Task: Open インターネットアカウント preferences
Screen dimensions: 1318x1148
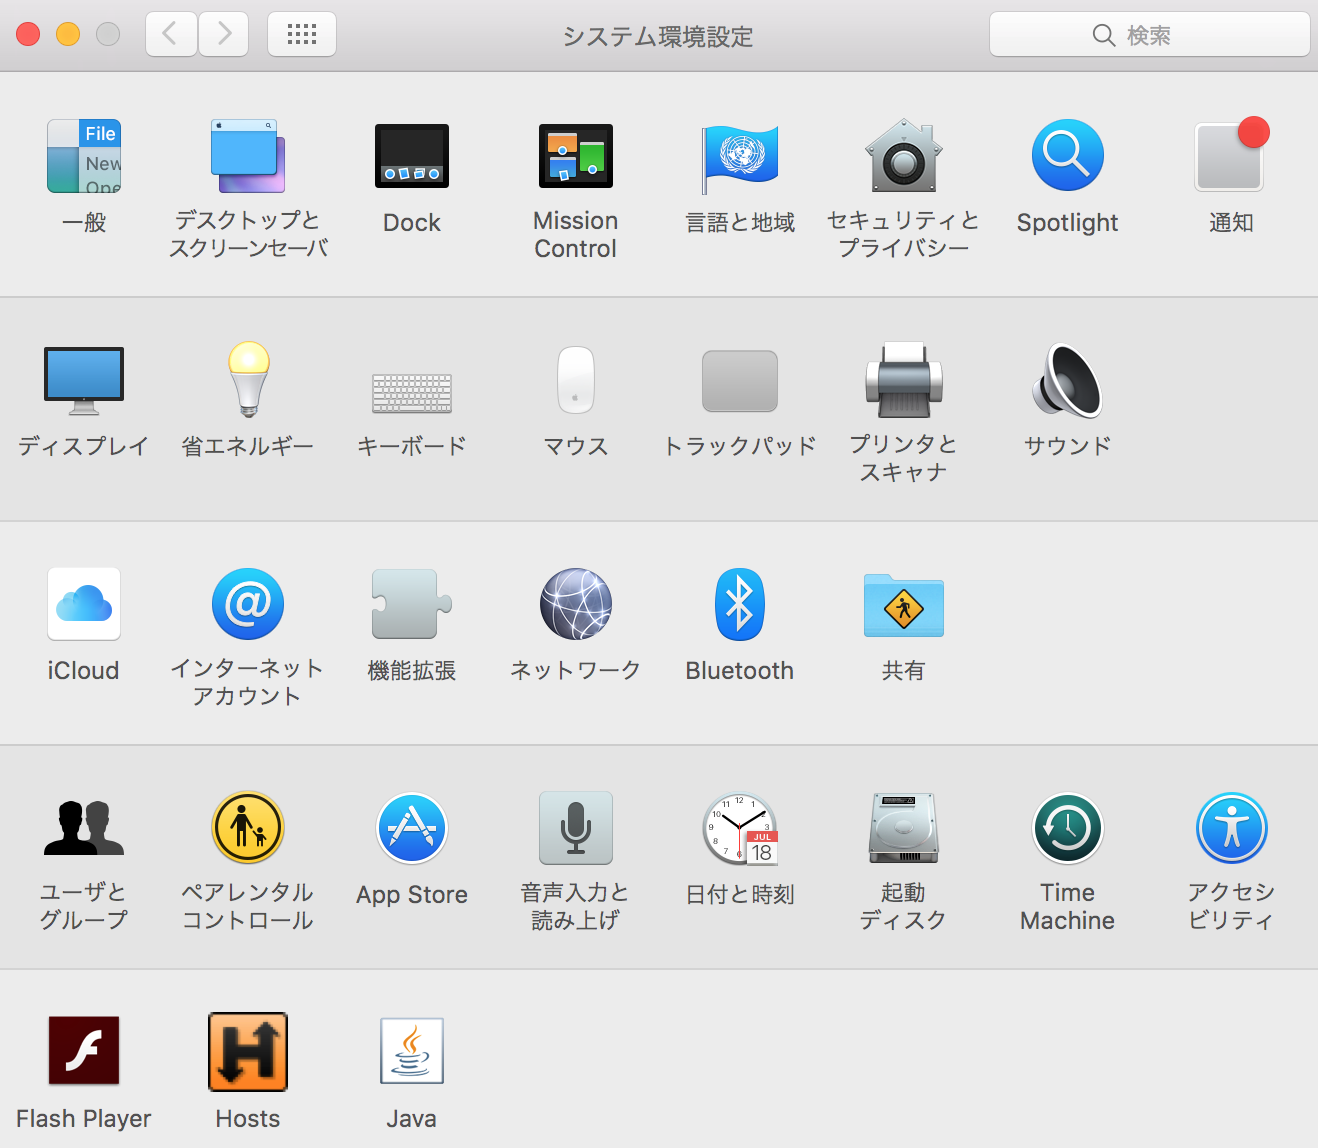Action: pos(248,604)
